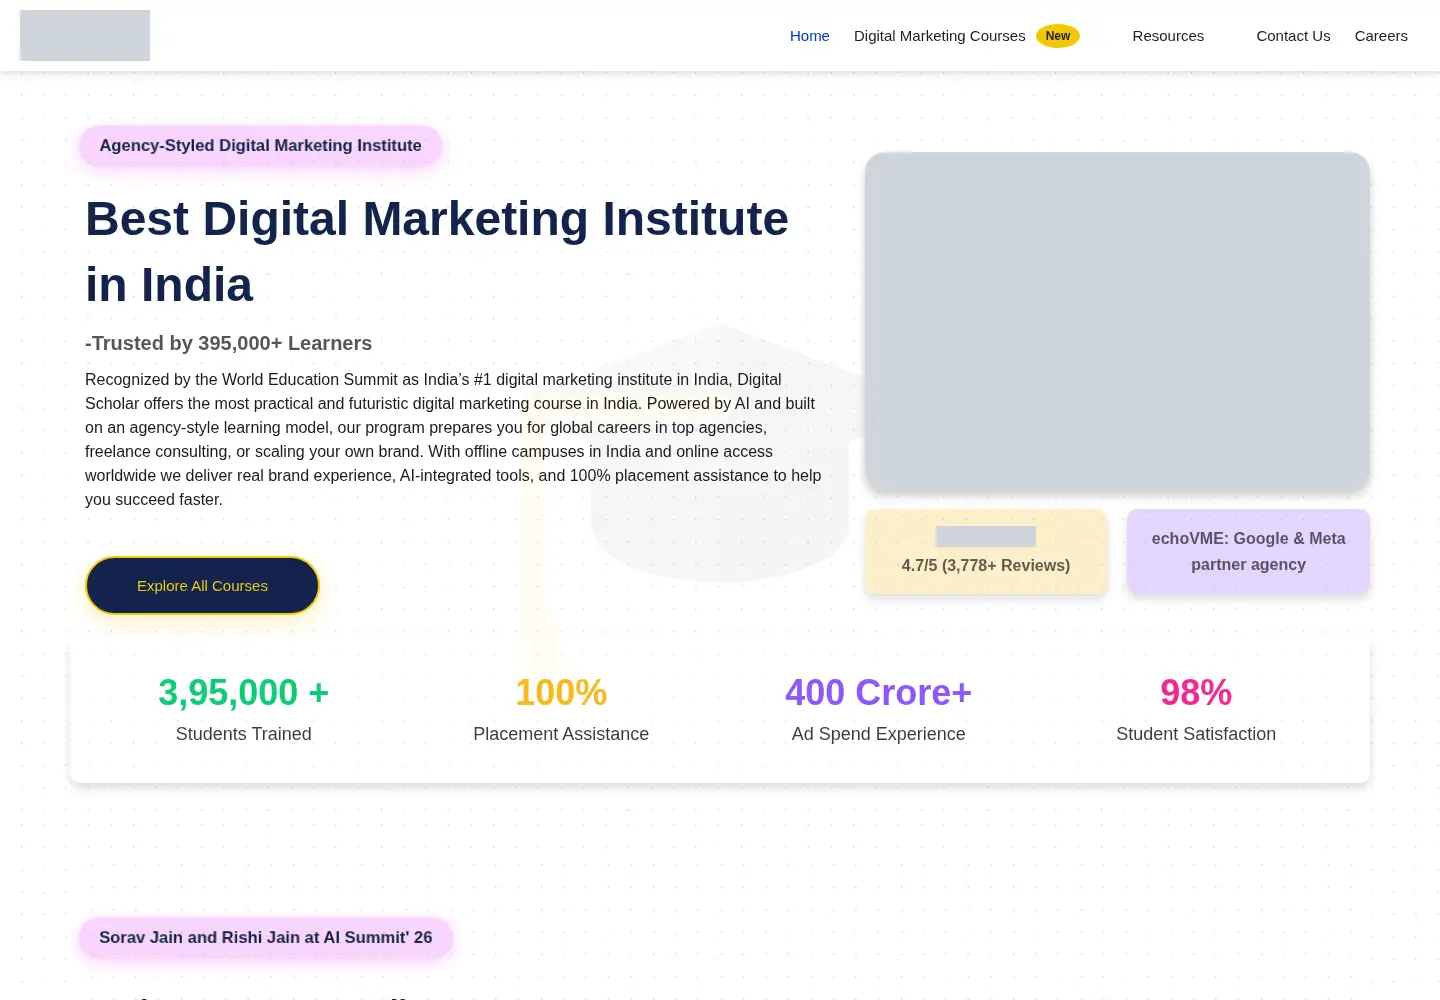Screen dimensions: 1440x1000
Task: Click the yellow New badge
Action: 1057,36
